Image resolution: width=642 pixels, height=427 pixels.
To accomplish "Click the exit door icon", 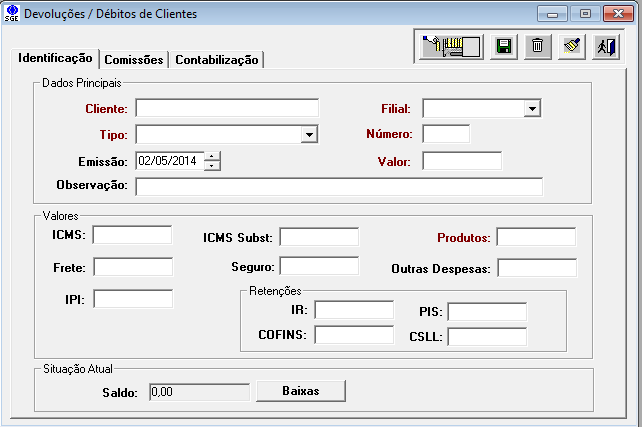I will coord(605,46).
